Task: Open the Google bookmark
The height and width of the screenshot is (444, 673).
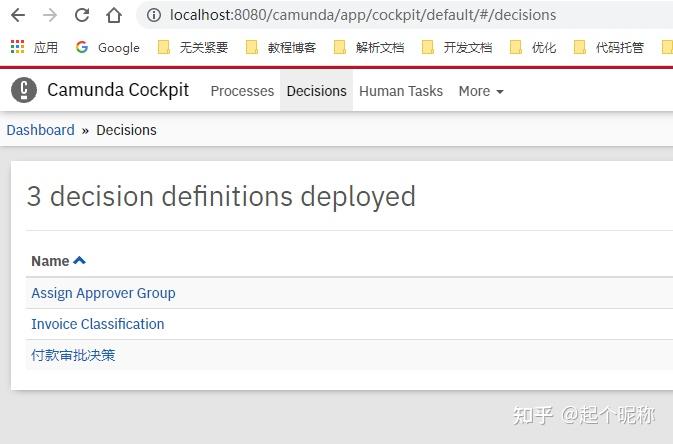Action: point(107,47)
